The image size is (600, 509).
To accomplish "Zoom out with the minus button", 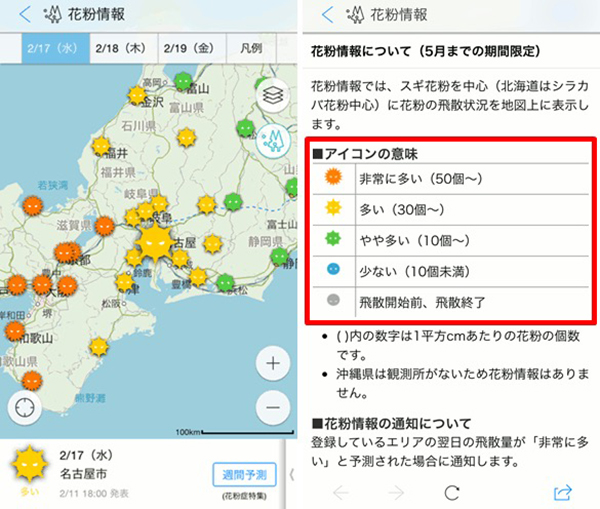I will 272,408.
